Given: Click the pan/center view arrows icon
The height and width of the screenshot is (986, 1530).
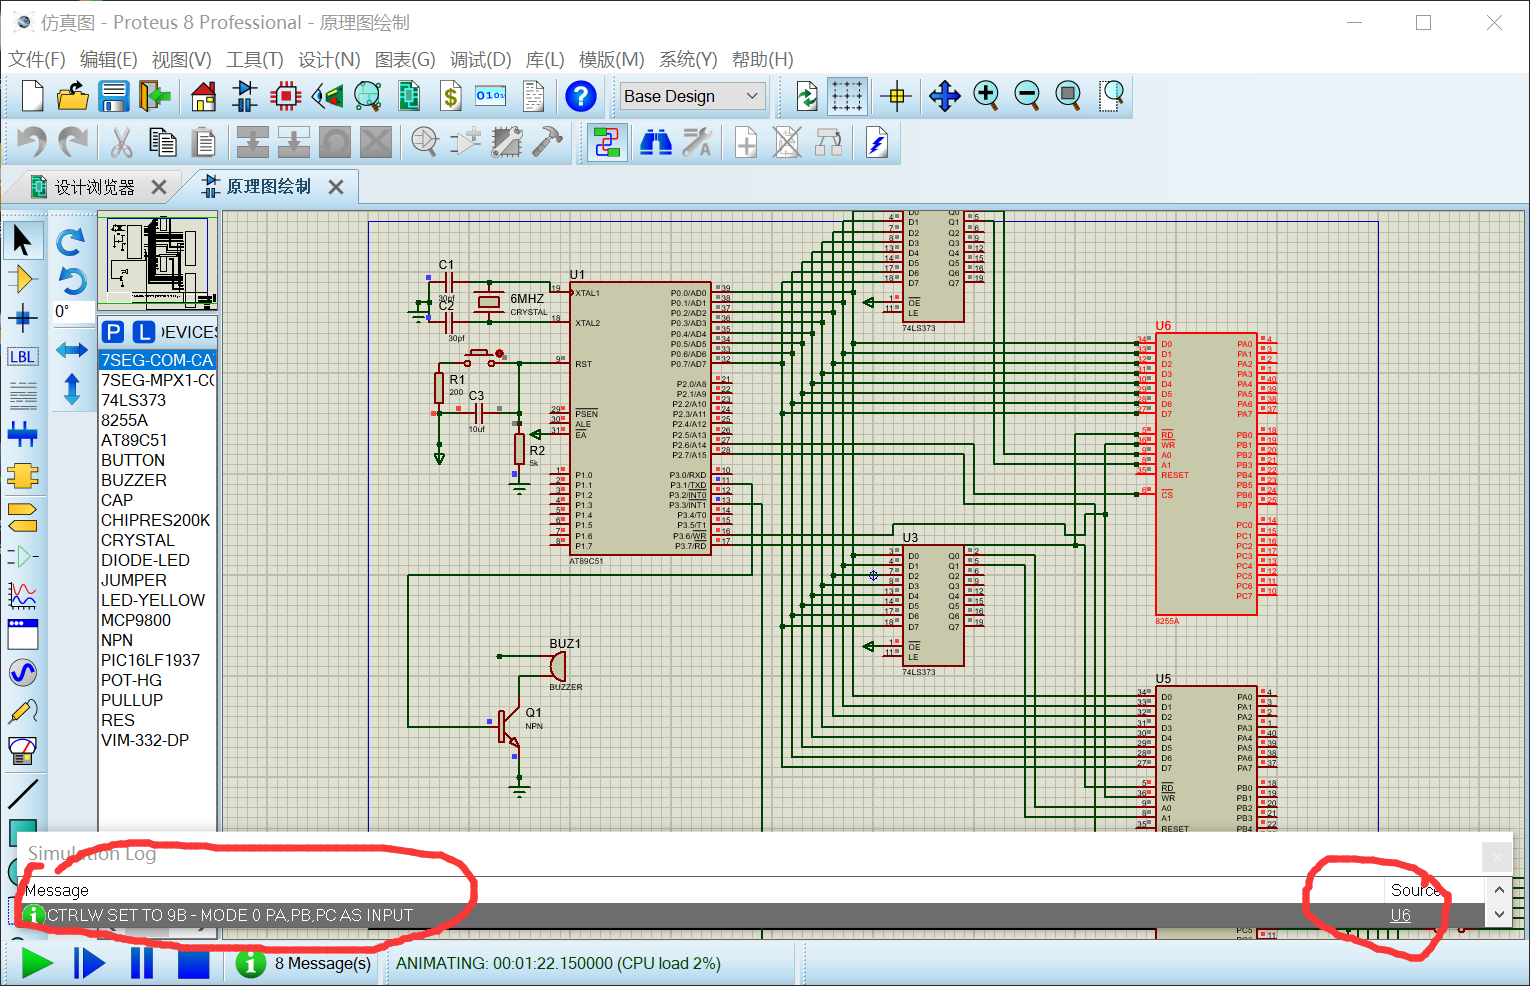Looking at the screenshot, I should 944,96.
